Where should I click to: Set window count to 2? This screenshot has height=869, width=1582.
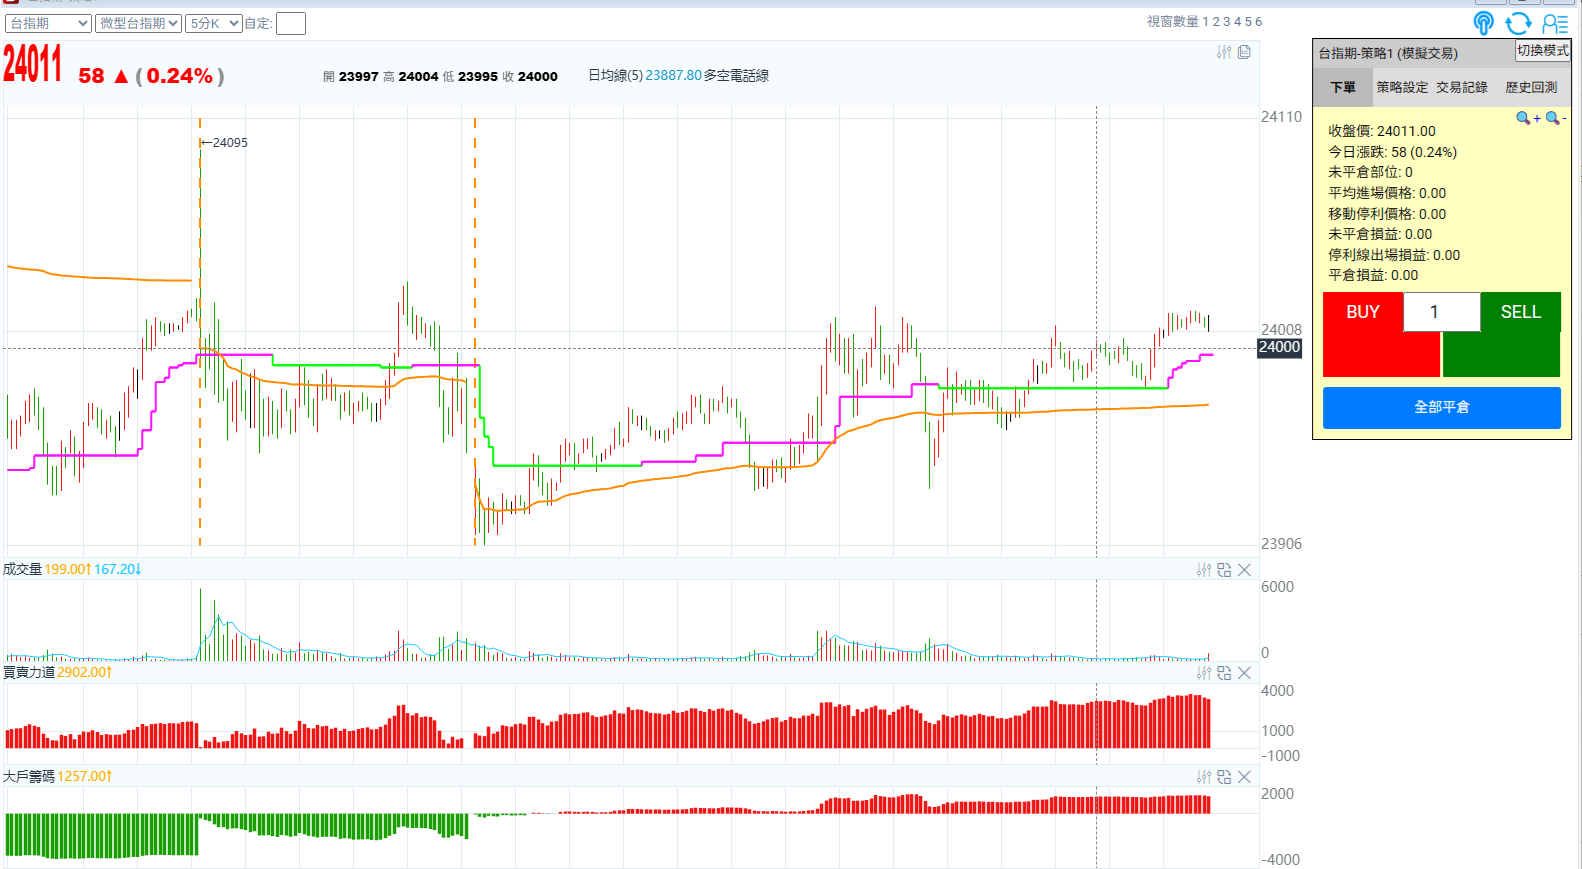1217,22
